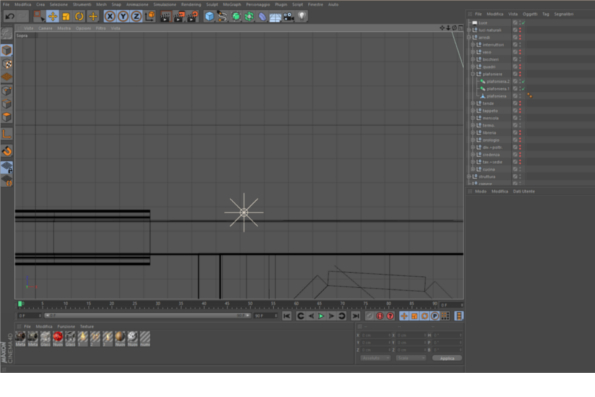The image size is (595, 397).
Task: Open Material Manager Texture menu
Action: pyautogui.click(x=87, y=326)
